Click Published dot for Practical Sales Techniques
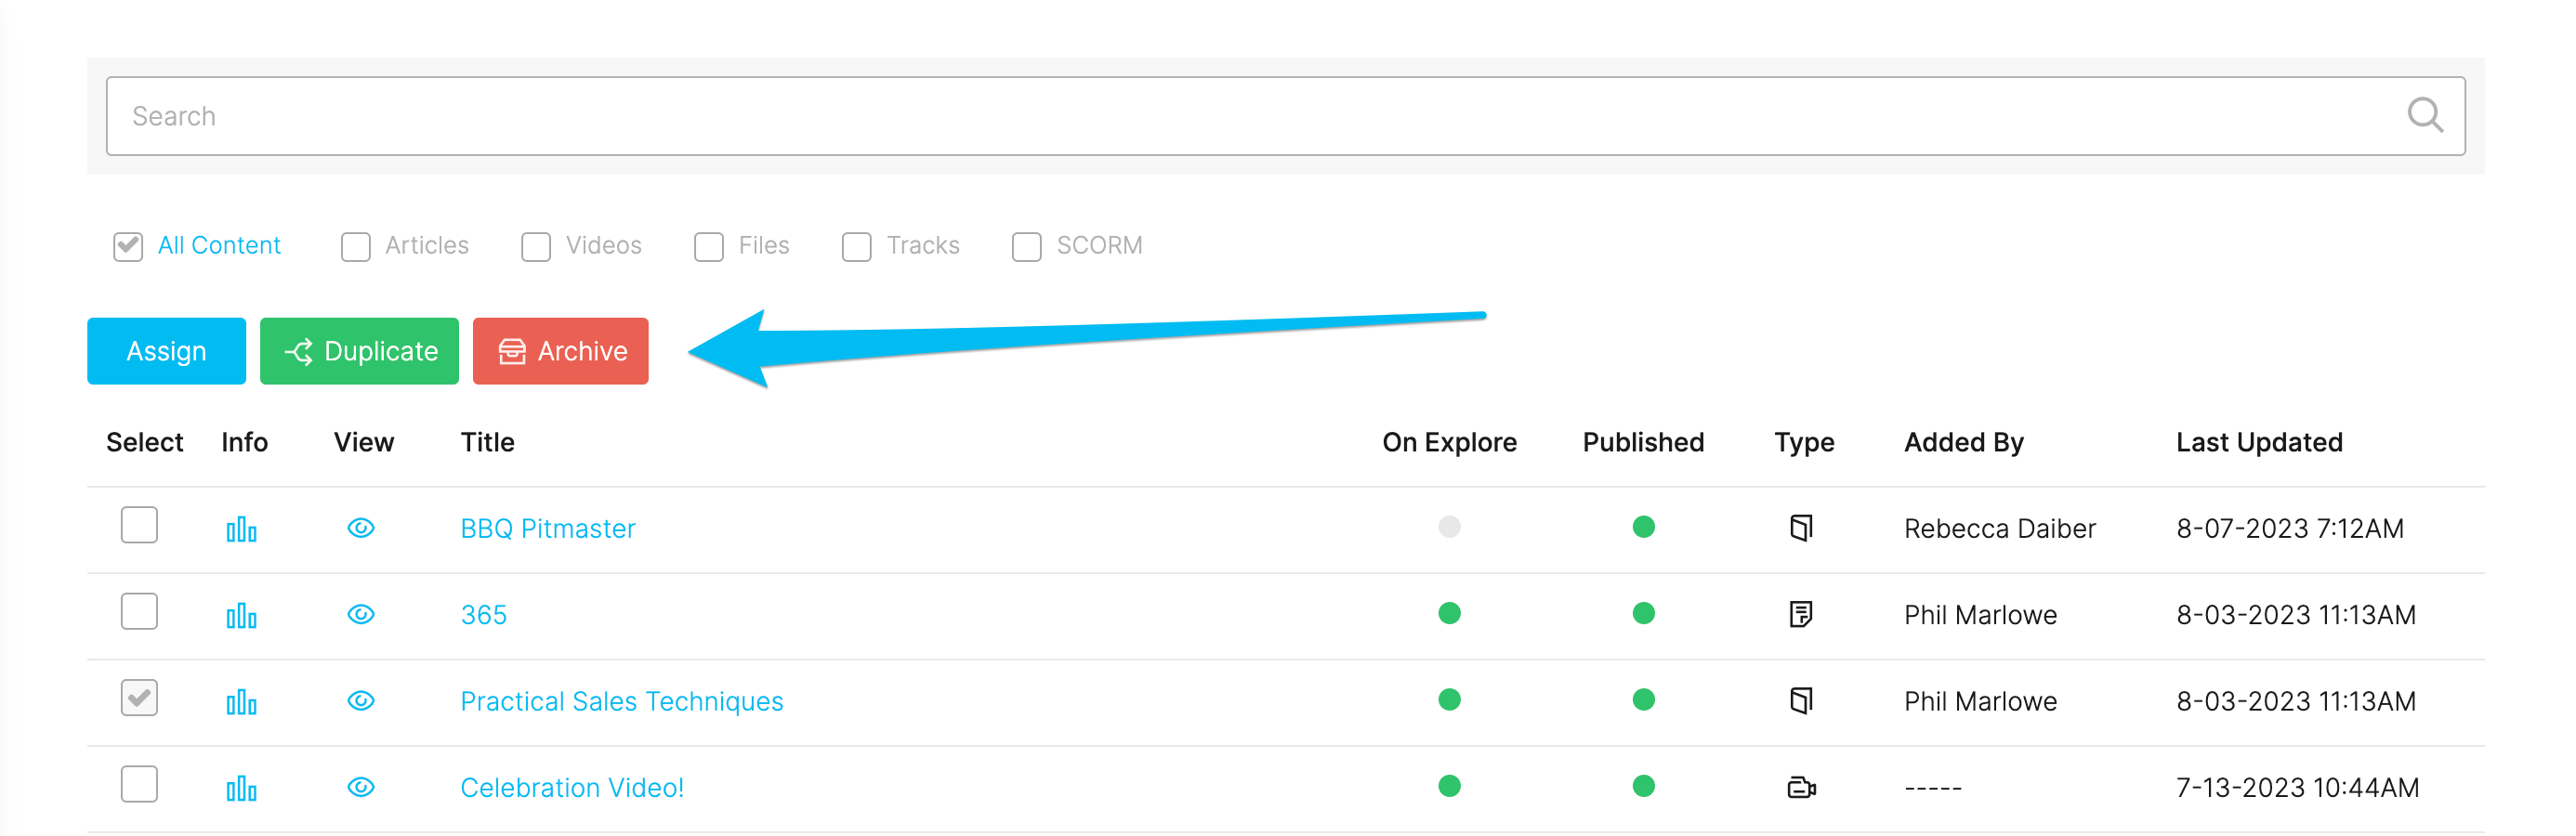This screenshot has width=2576, height=836. coord(1643,700)
